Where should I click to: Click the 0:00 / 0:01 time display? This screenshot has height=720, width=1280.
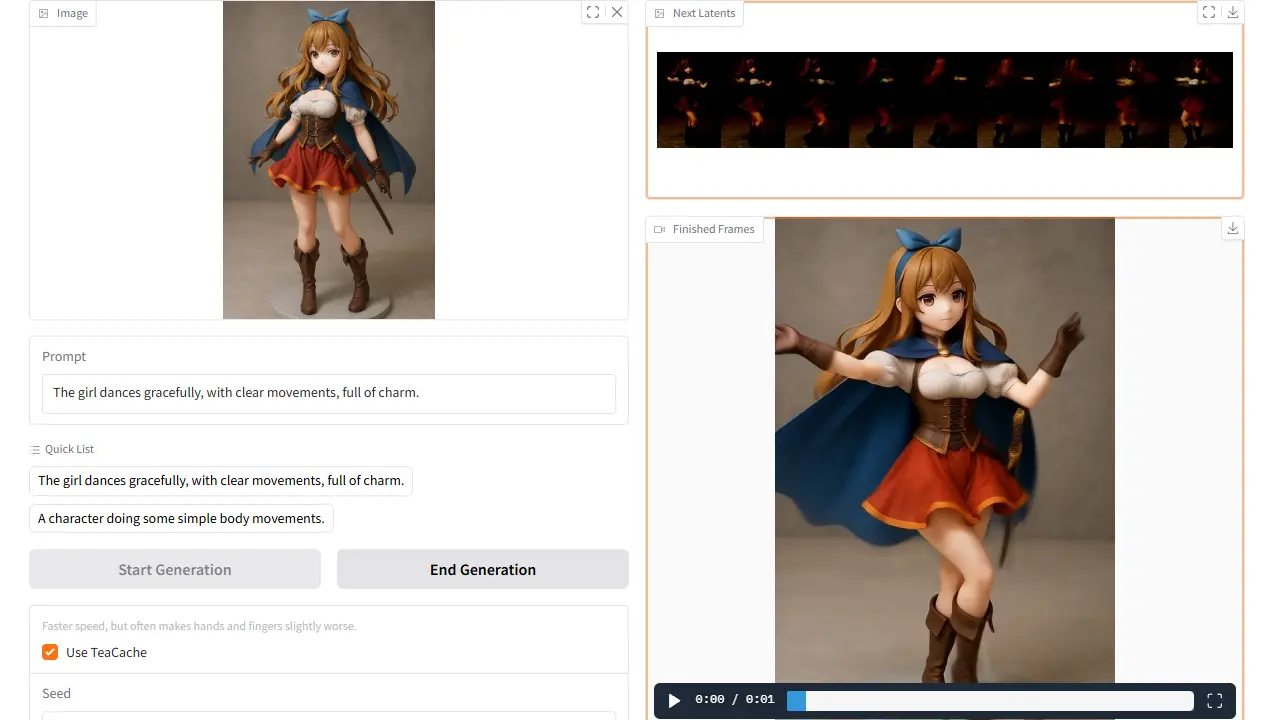pos(735,700)
